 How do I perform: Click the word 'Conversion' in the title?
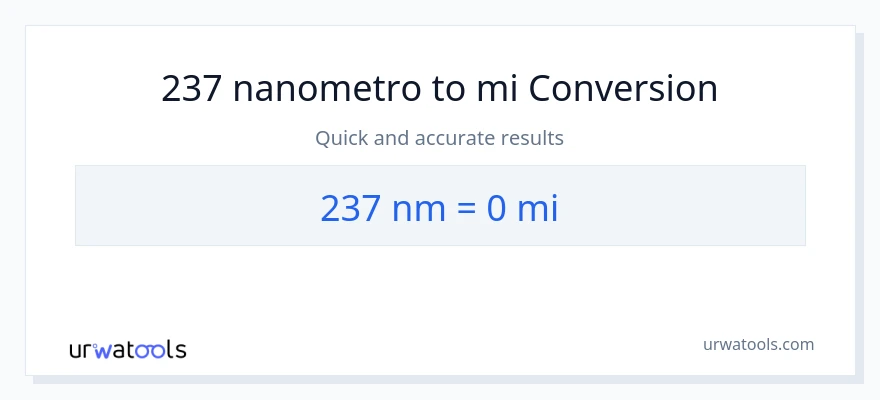pos(623,89)
